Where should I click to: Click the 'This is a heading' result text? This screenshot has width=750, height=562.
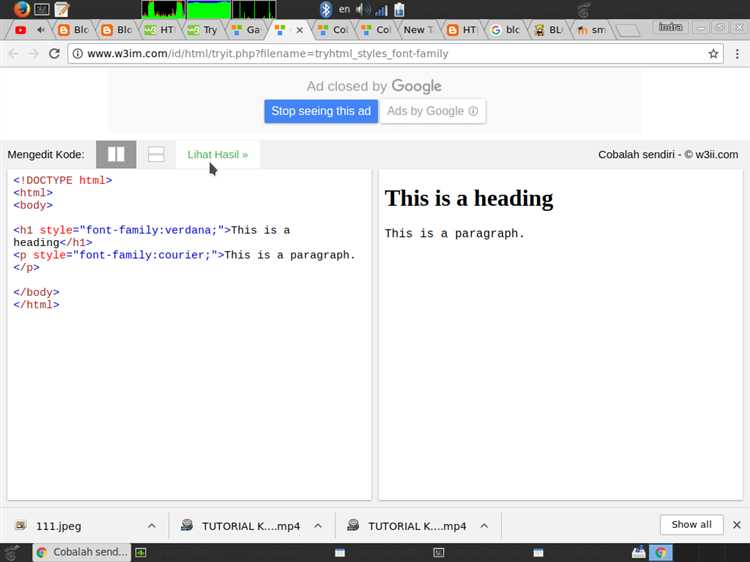(x=469, y=198)
